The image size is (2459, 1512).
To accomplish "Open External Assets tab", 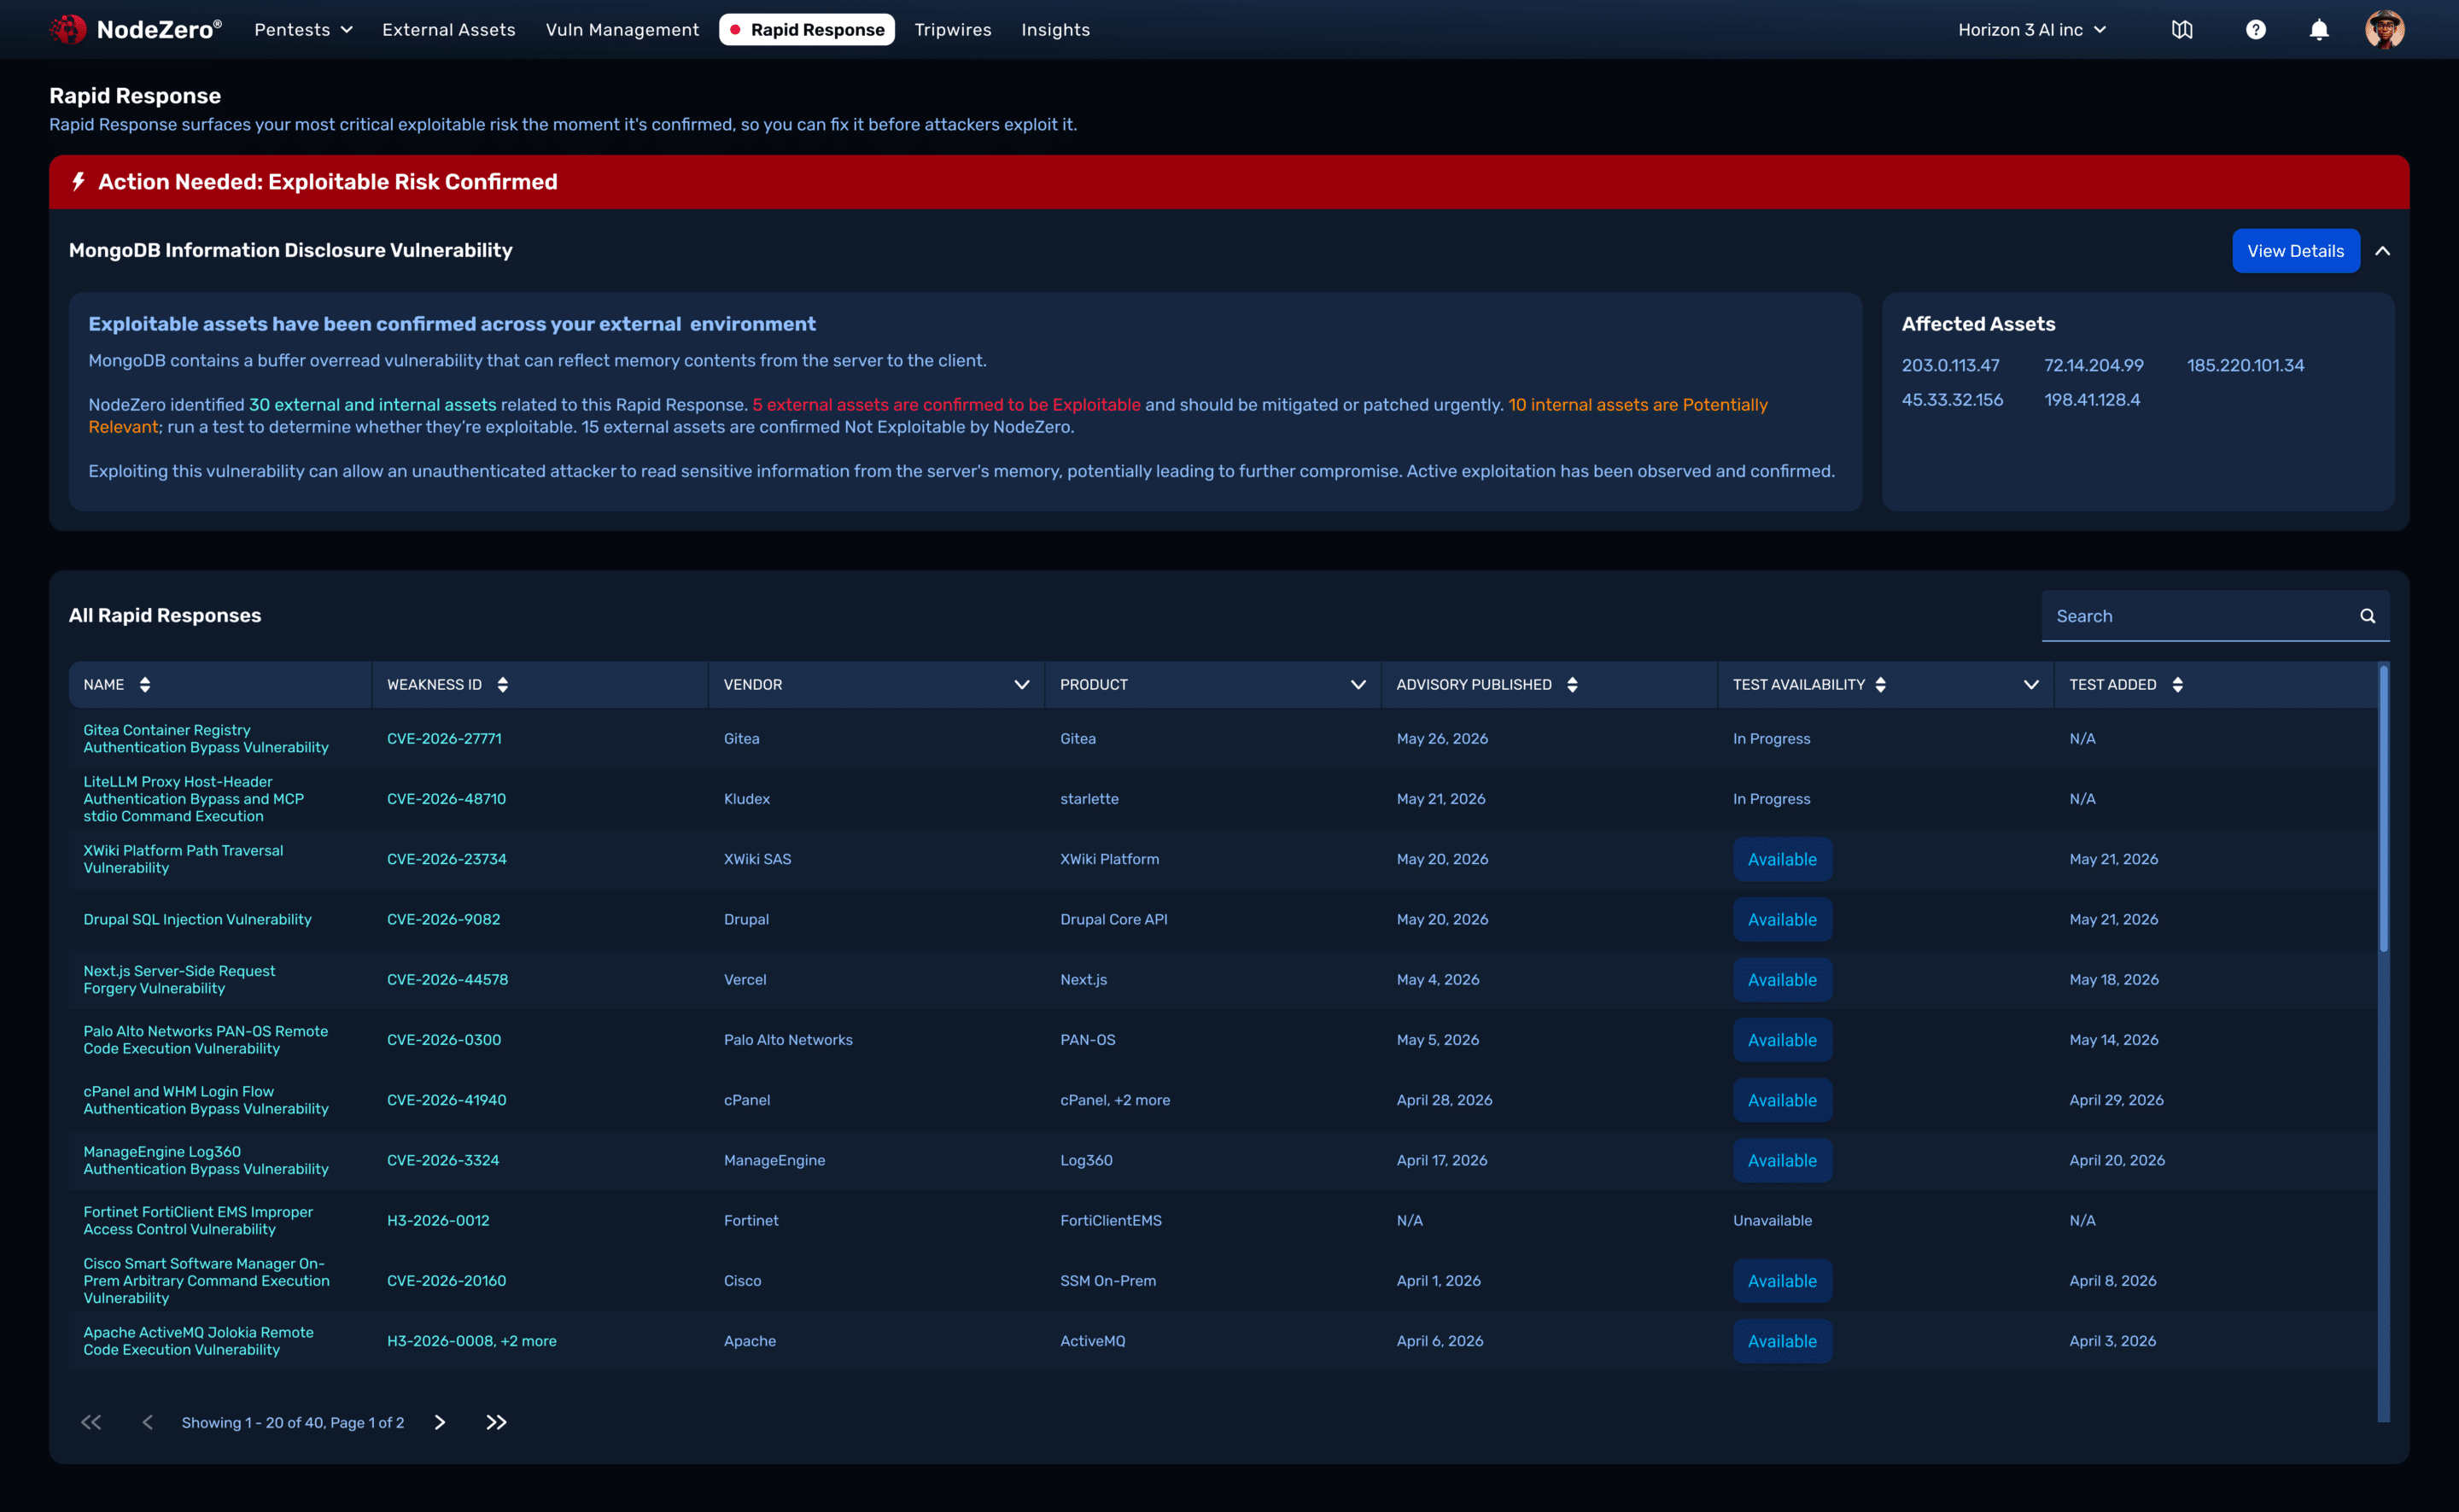I will click(449, 30).
